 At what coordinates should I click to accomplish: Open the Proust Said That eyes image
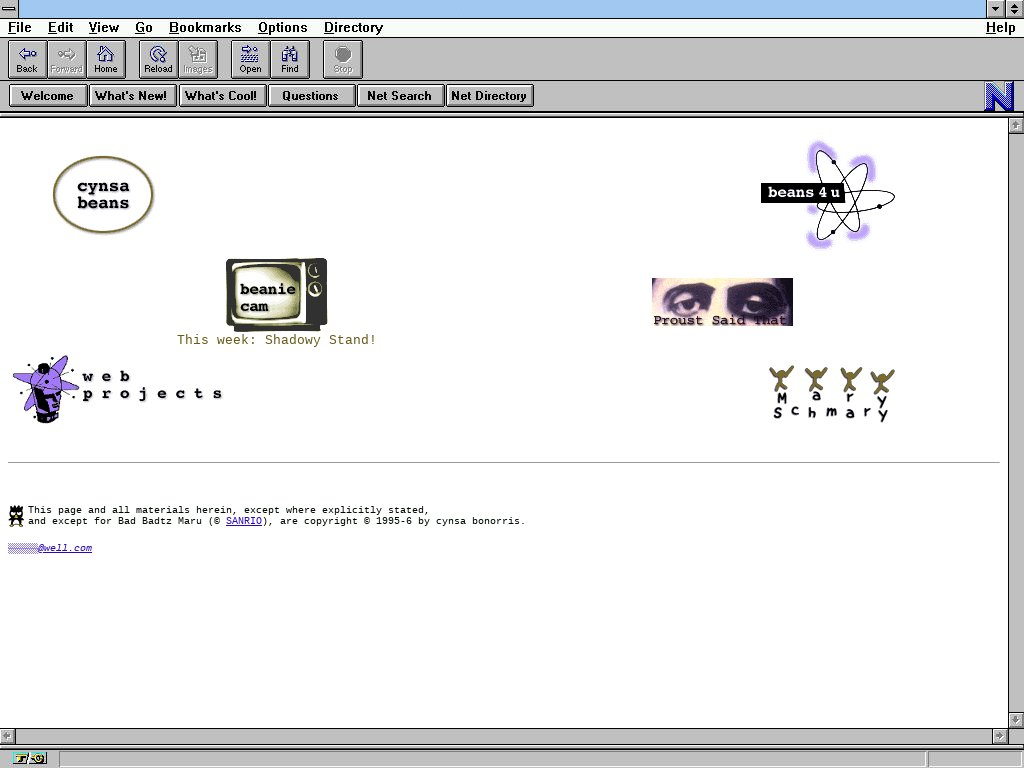(722, 302)
